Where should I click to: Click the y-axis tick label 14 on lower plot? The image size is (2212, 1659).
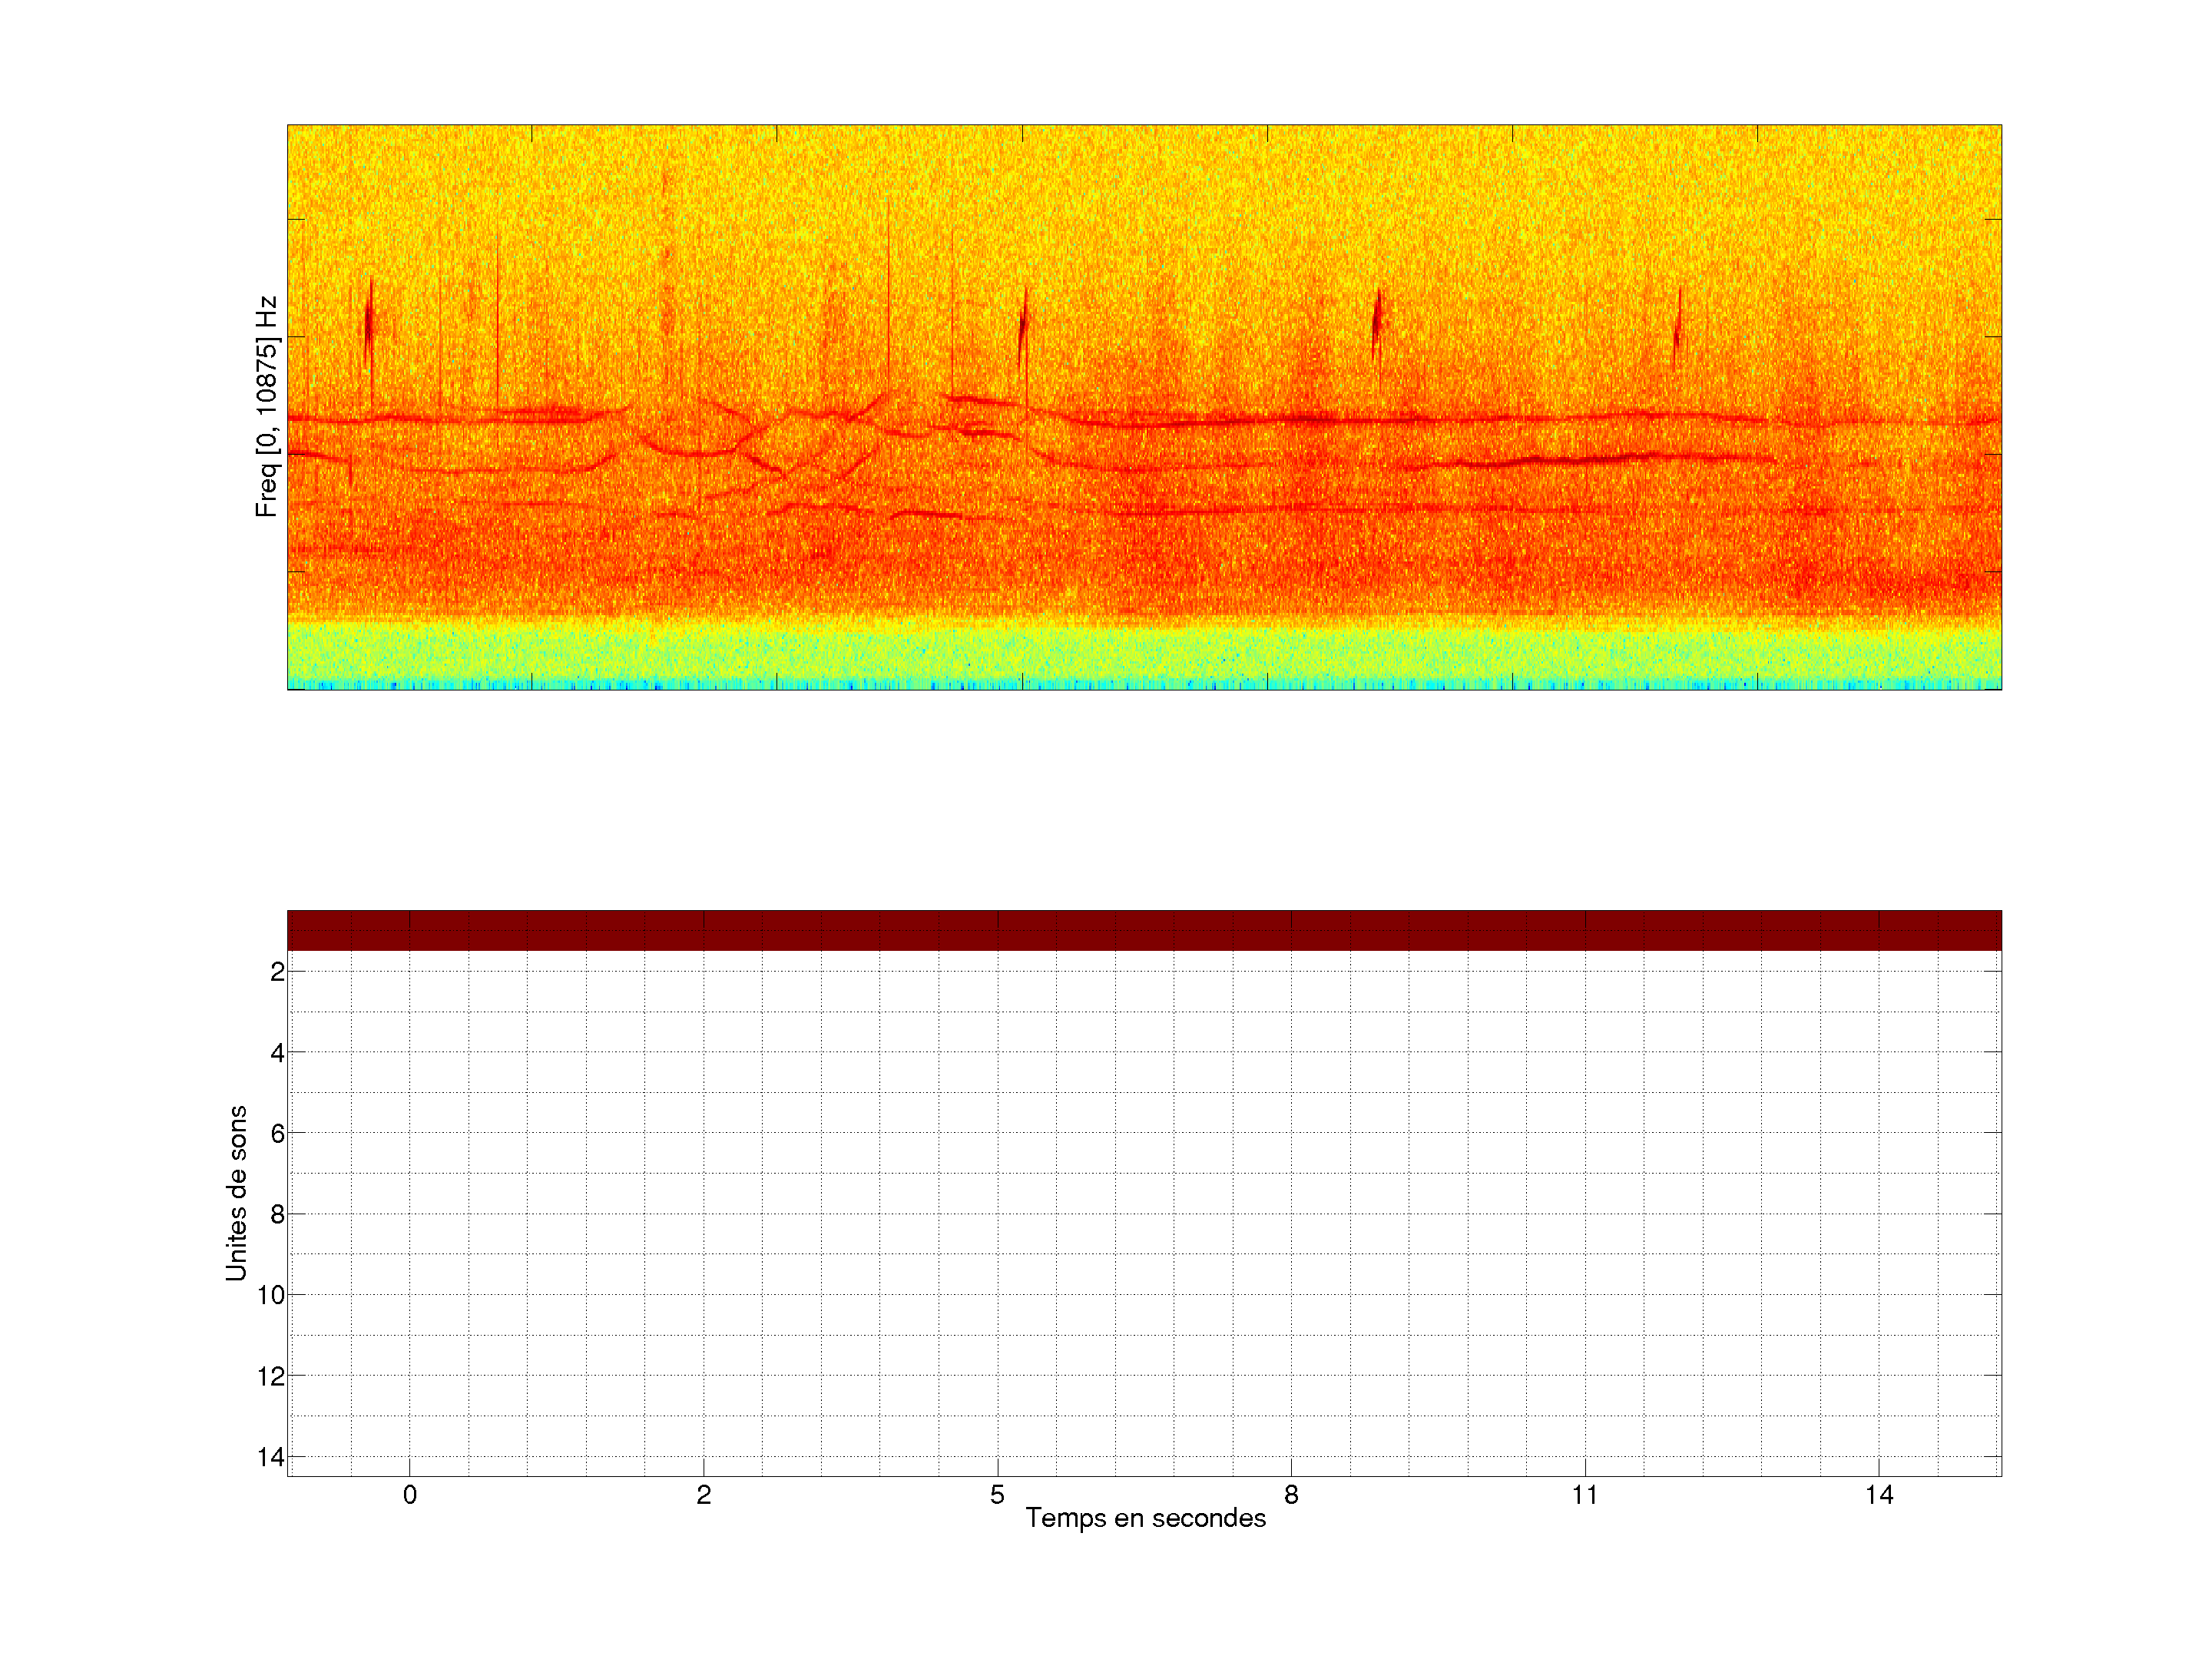(271, 1457)
